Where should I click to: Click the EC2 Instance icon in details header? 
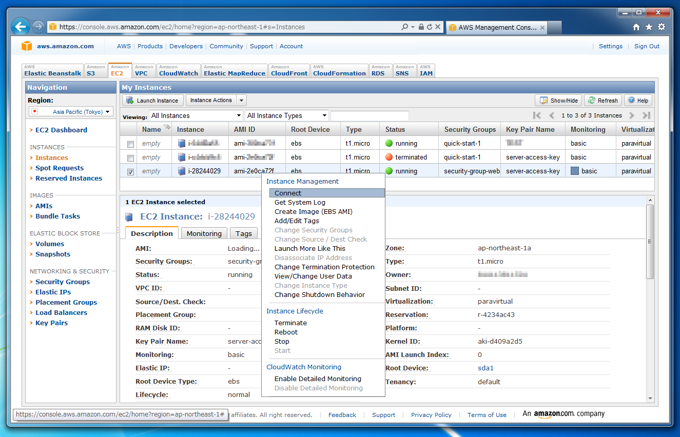tap(129, 217)
